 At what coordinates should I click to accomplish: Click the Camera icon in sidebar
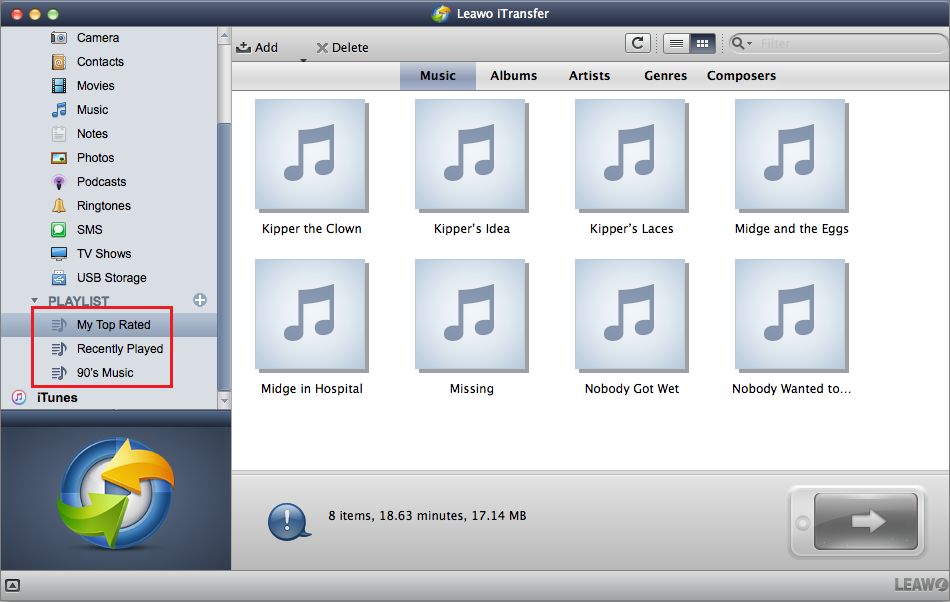[x=59, y=38]
